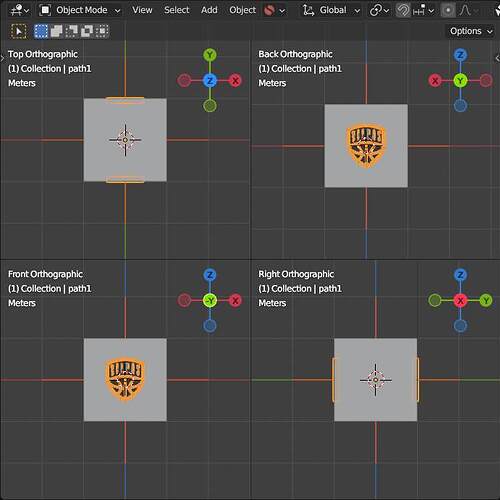Select the Select Box tool icon
Viewport: 500px width, 500px height.
click(18, 31)
